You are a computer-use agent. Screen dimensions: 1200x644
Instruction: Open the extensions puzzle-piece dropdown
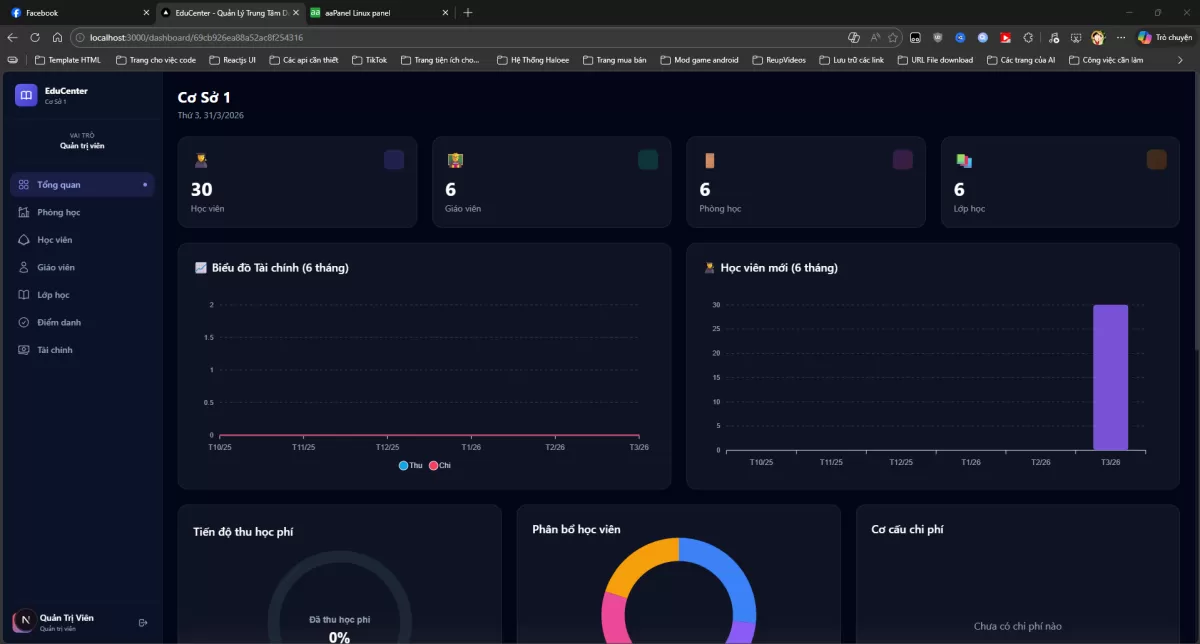pyautogui.click(x=1028, y=35)
